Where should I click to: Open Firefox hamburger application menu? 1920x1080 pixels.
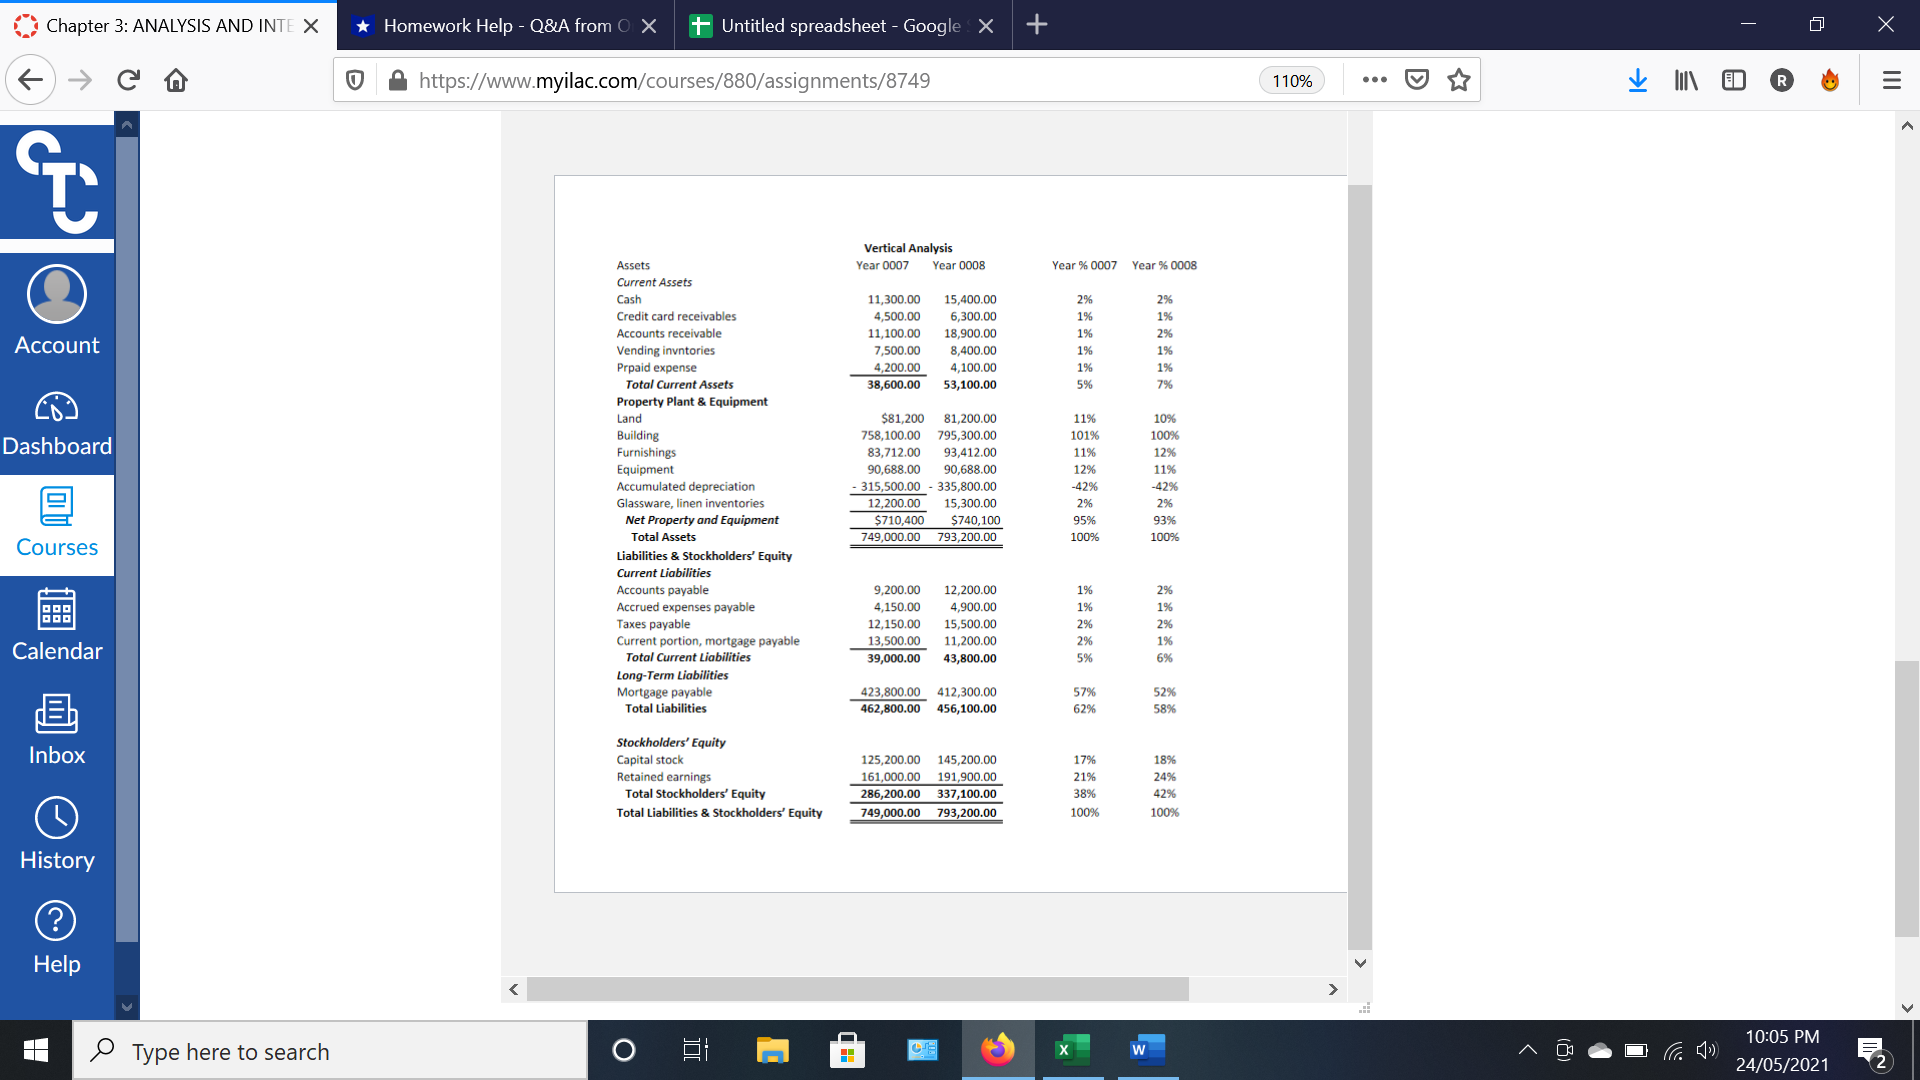[x=1891, y=80]
